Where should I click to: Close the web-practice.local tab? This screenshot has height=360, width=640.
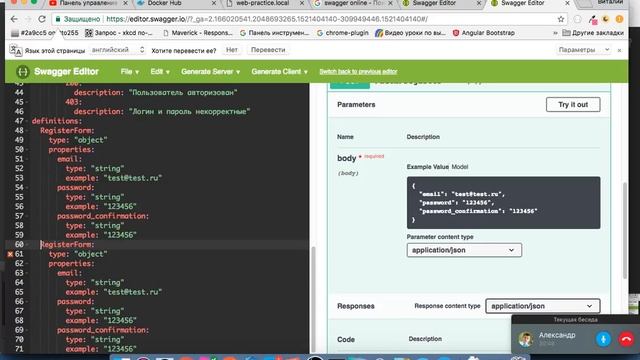302,3
